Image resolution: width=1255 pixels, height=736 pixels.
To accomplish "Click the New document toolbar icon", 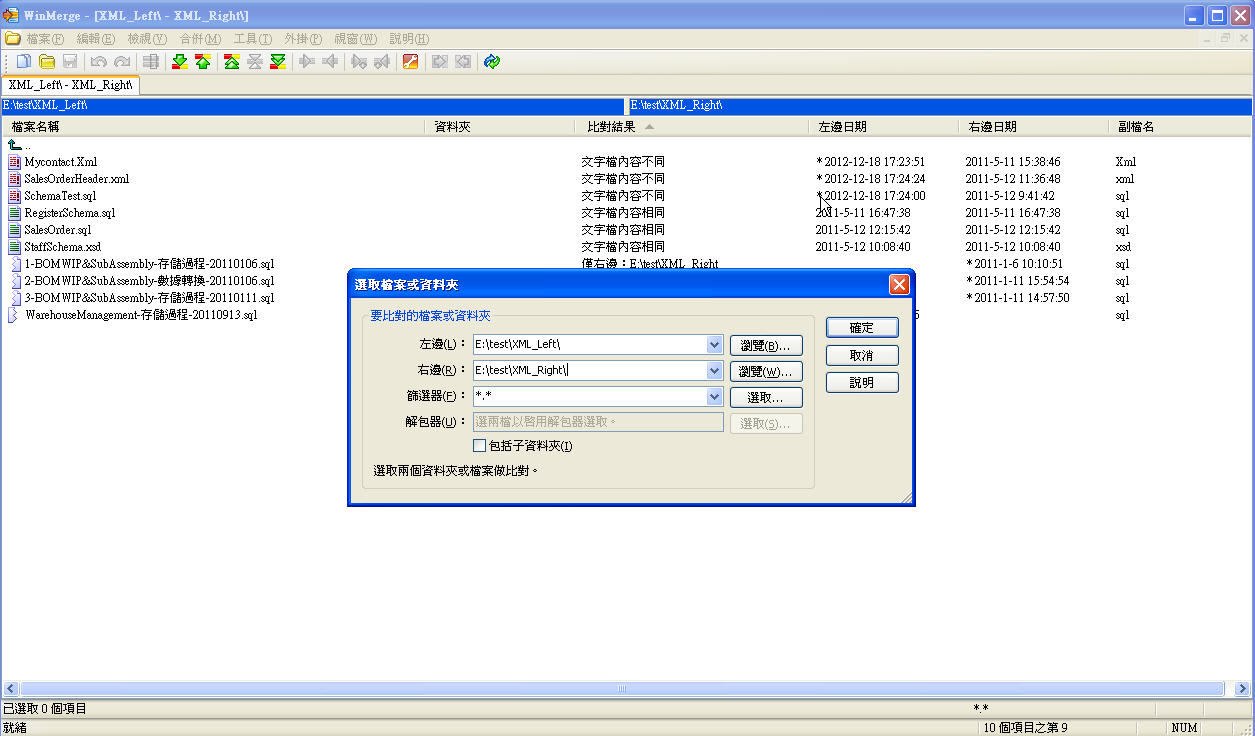I will pos(23,62).
